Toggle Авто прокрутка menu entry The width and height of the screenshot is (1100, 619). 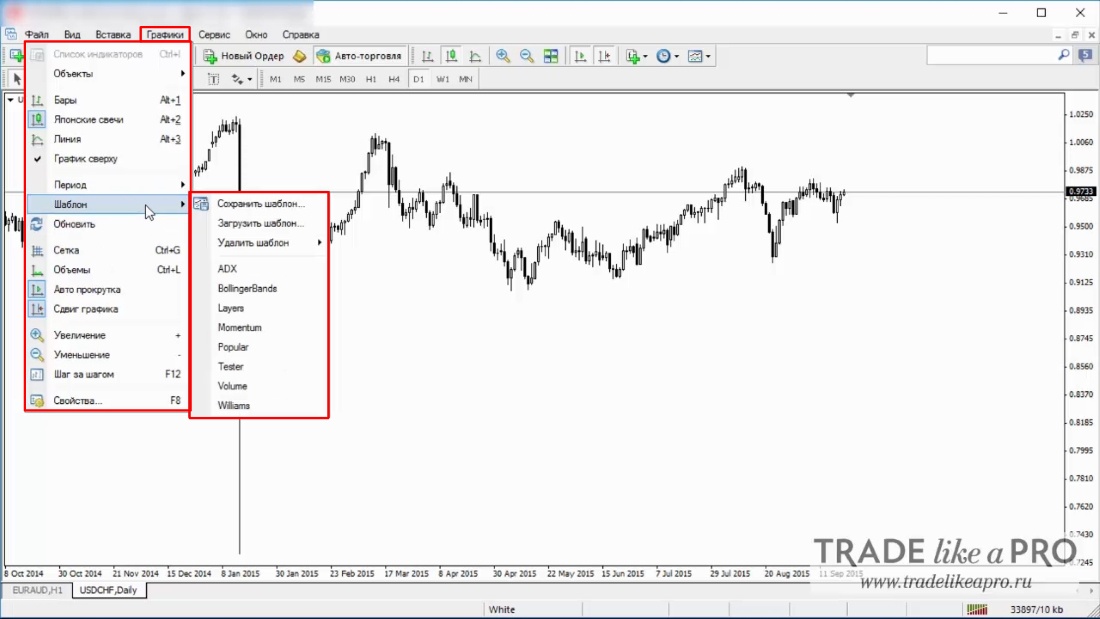coord(107,290)
